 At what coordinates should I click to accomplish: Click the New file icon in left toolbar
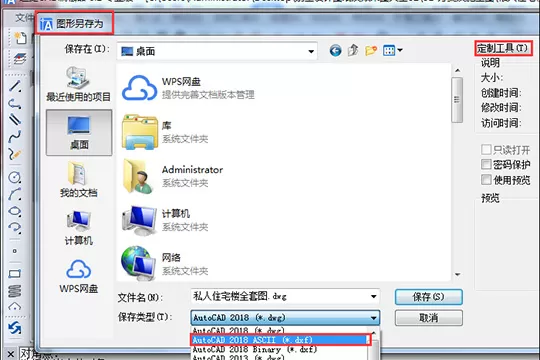pyautogui.click(x=20, y=38)
